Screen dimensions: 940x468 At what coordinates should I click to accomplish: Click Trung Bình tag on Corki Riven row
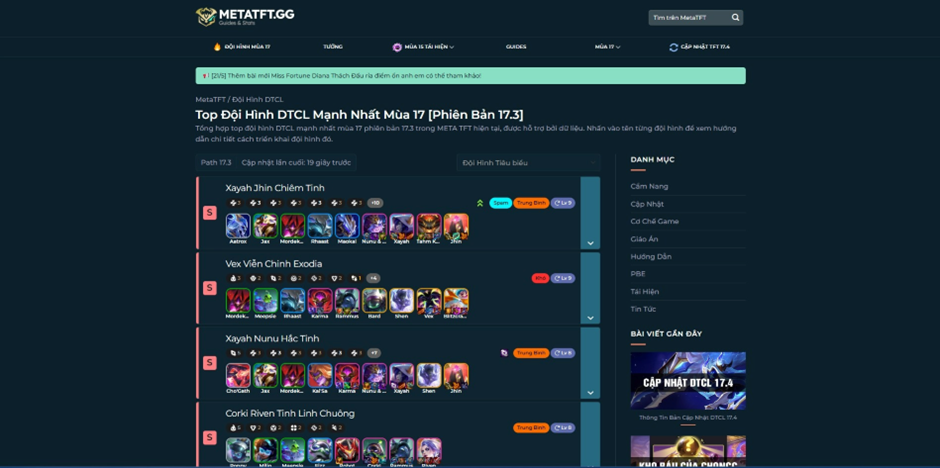coord(531,428)
